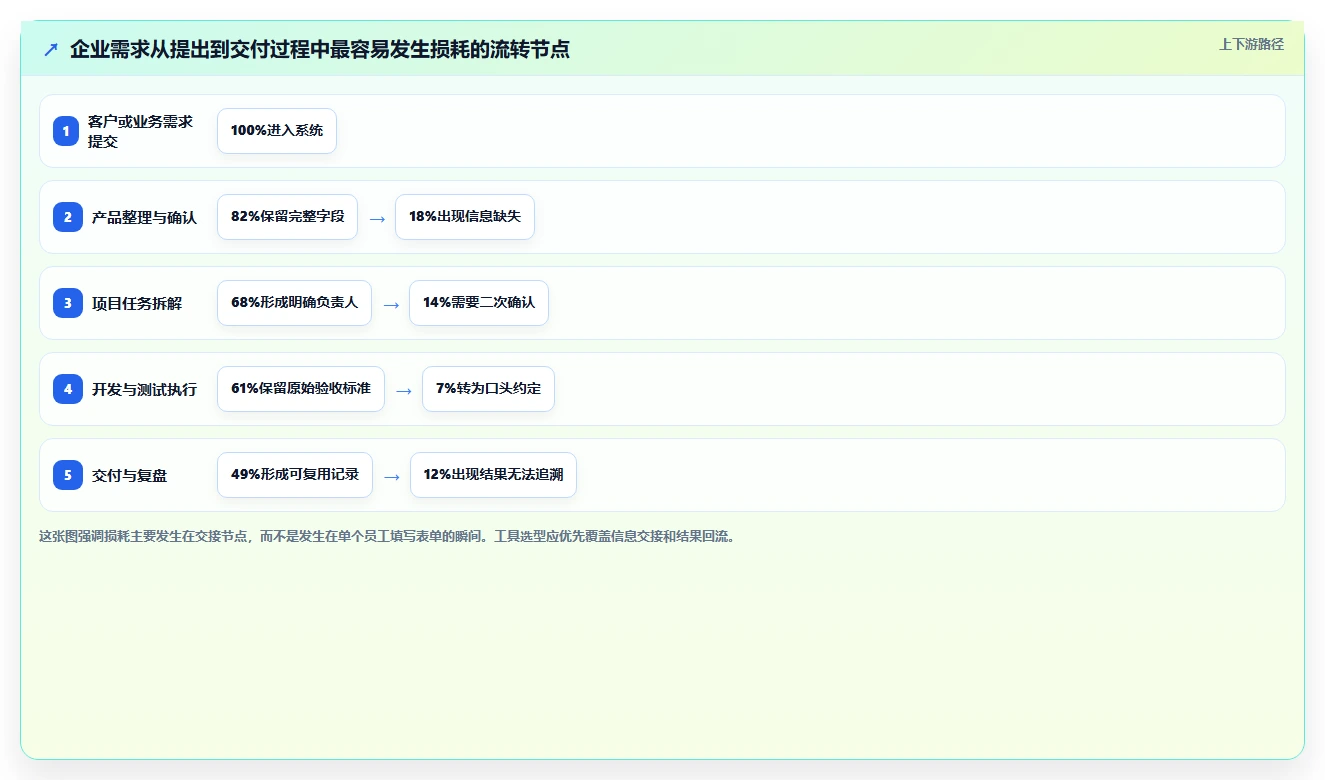Screen dimensions: 1325x780
Task: Click the 61%保留原始验收标准 chip
Action: point(301,389)
